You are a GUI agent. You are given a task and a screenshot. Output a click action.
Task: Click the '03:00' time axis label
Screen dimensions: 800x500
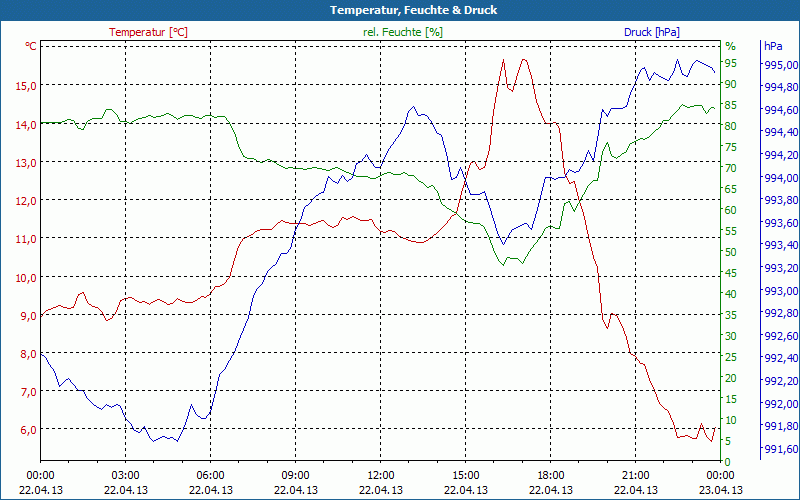126,476
